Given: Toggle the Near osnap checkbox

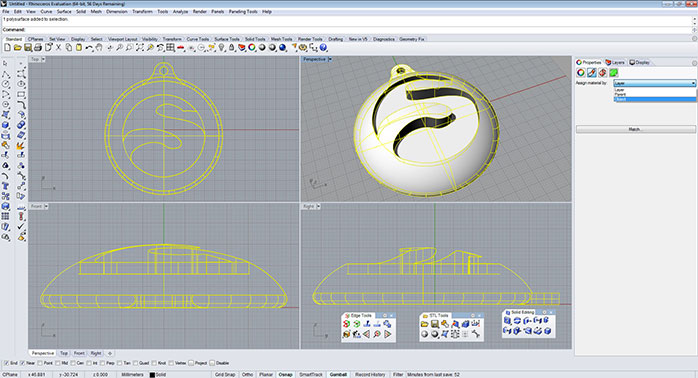Looking at the screenshot, I should click(x=23, y=363).
